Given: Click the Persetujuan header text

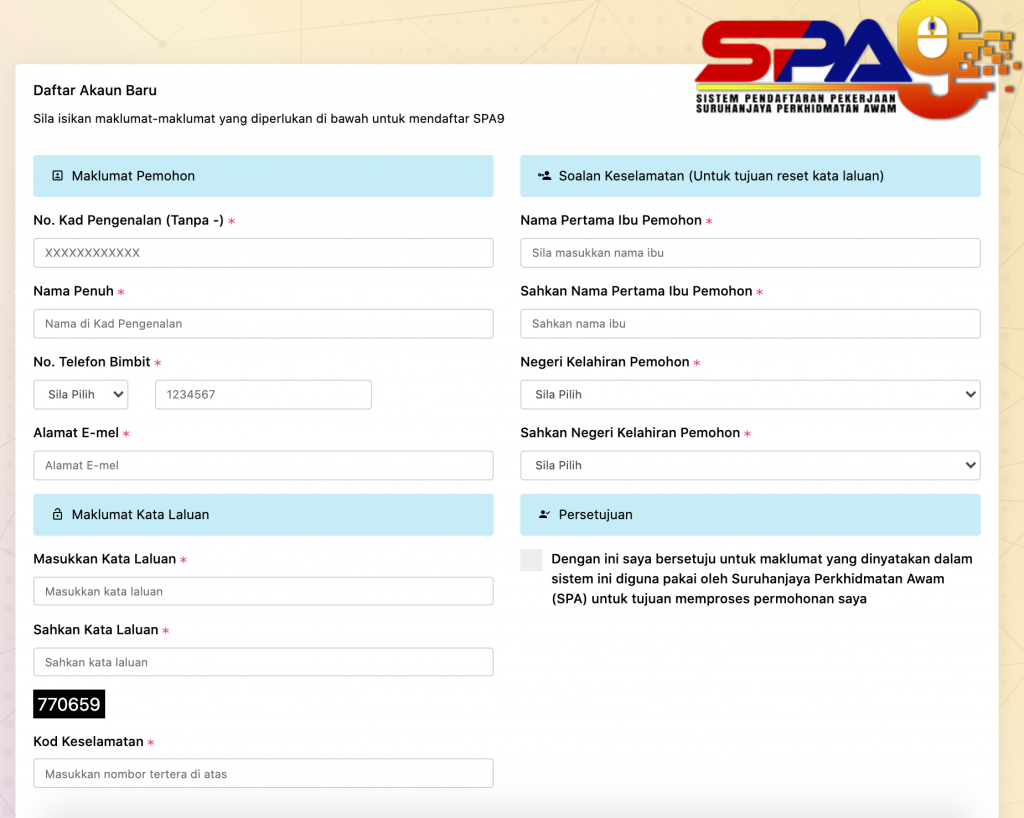Looking at the screenshot, I should tap(596, 514).
